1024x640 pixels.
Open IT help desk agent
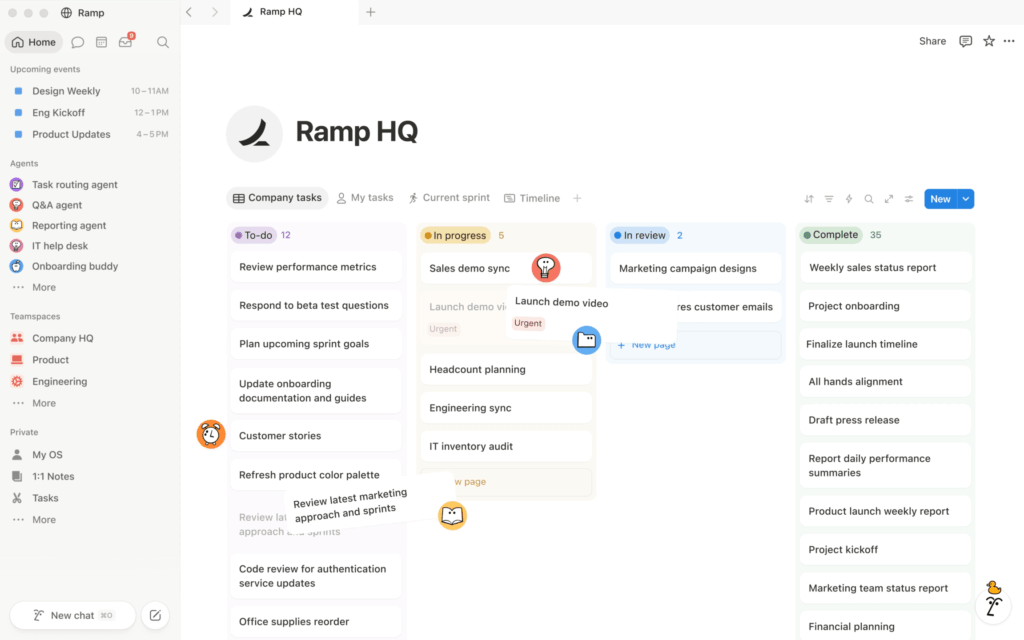pos(59,246)
